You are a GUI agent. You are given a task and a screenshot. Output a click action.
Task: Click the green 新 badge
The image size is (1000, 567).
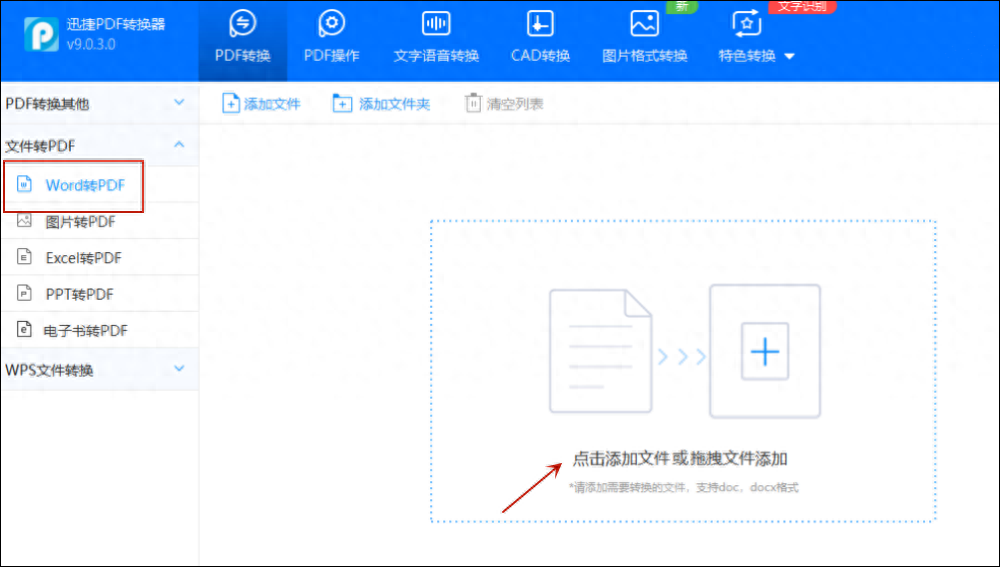pyautogui.click(x=682, y=6)
